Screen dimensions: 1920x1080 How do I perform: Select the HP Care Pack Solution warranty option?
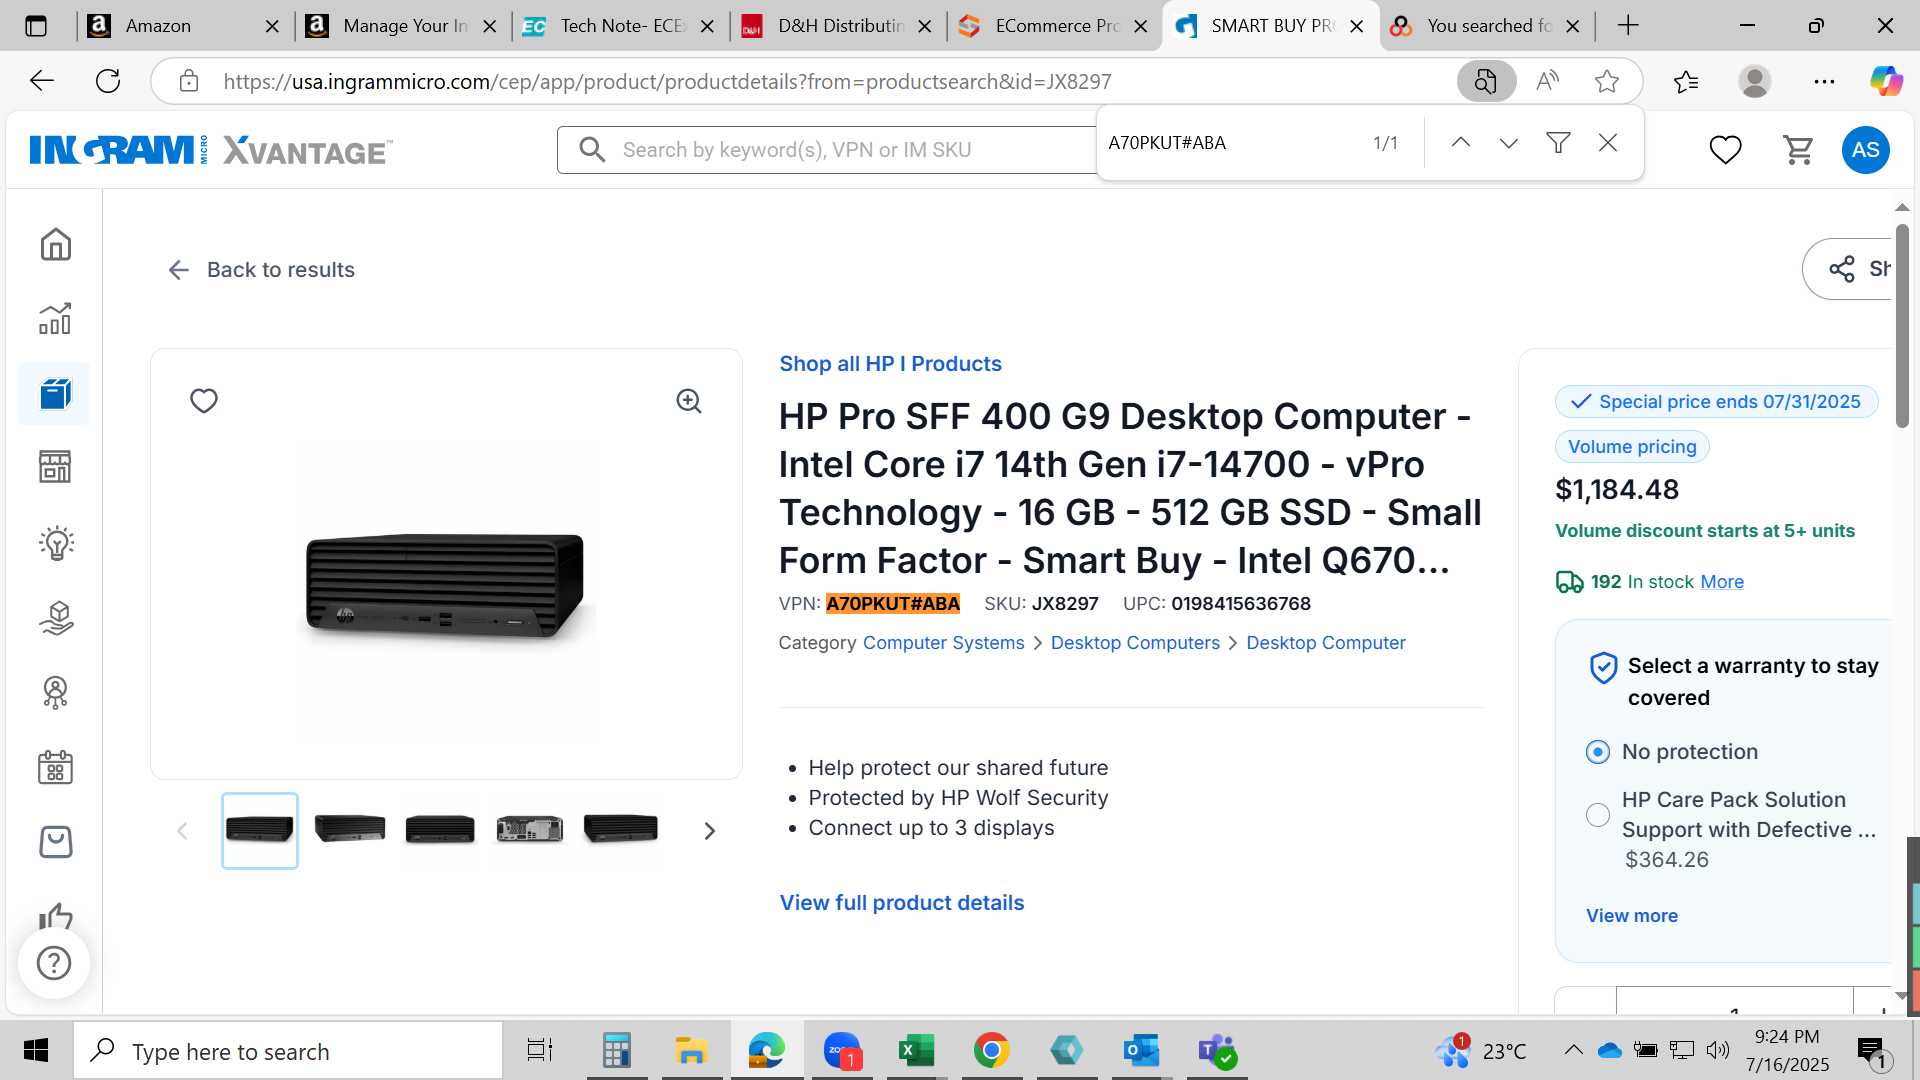[x=1598, y=815]
